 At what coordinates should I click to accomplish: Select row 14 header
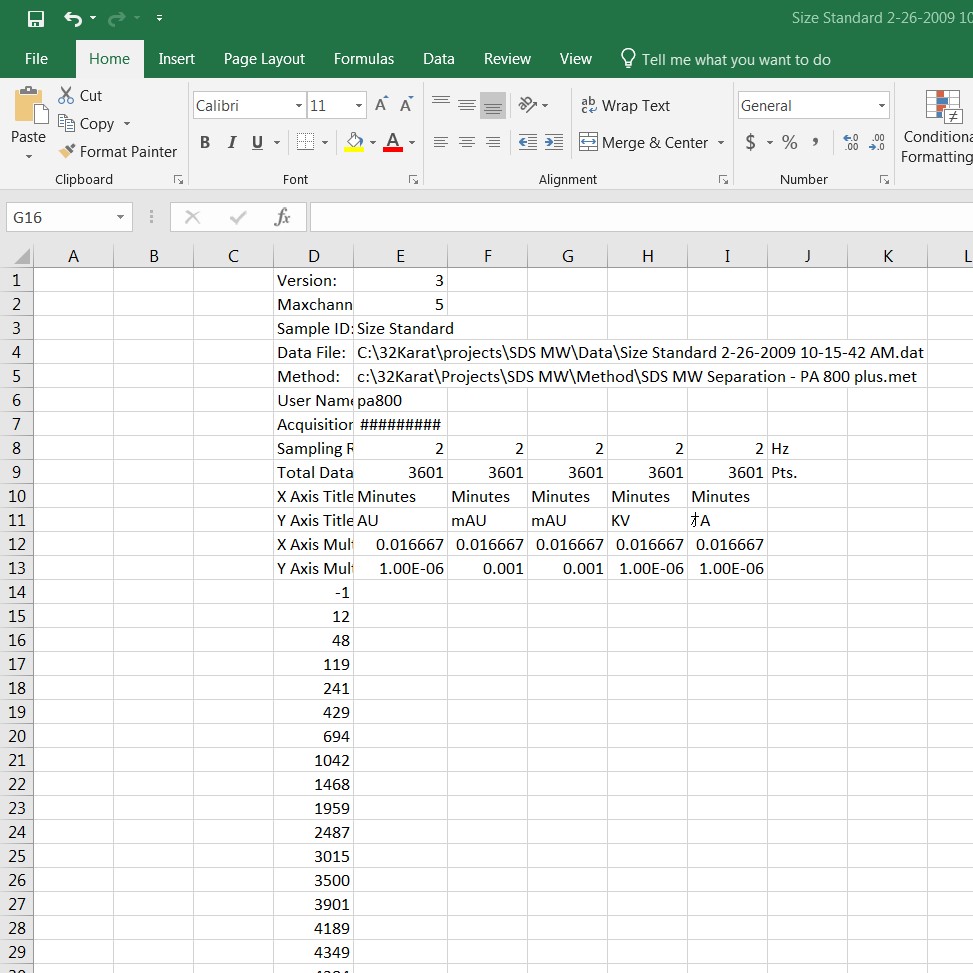pos(17,592)
